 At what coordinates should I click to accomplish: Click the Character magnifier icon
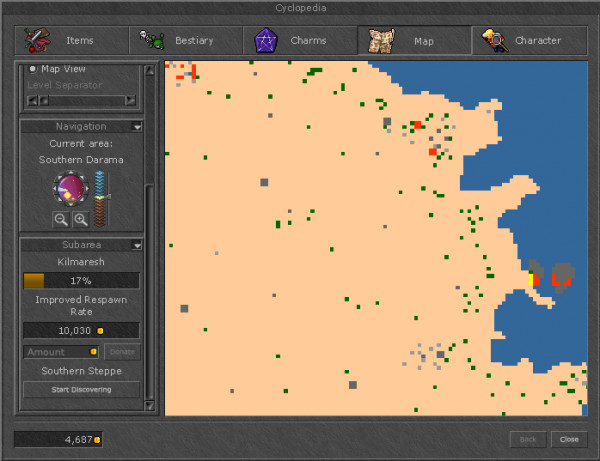point(495,40)
